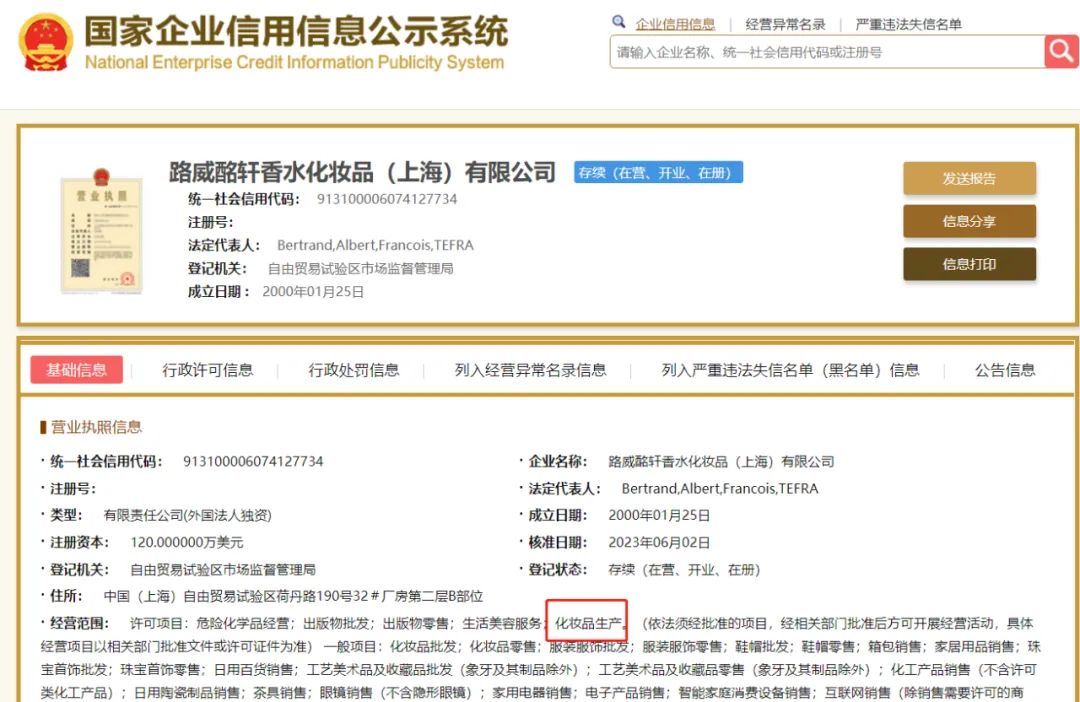
Task: Open the 列入经营异常名录信息 tab
Action: coord(530,370)
